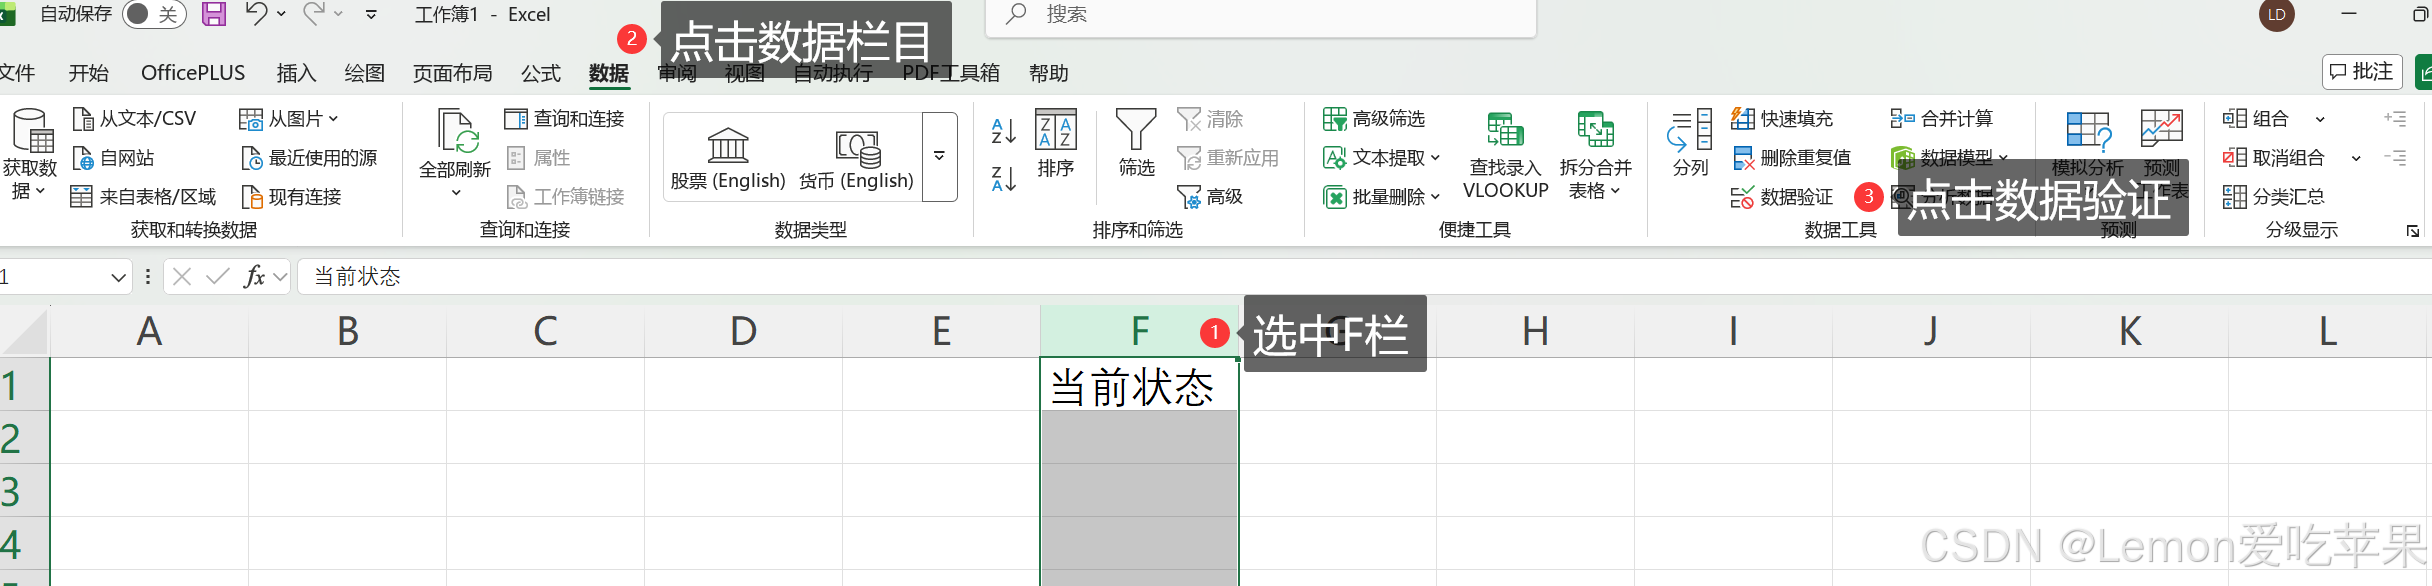Open the 从图片 dropdown

point(289,119)
